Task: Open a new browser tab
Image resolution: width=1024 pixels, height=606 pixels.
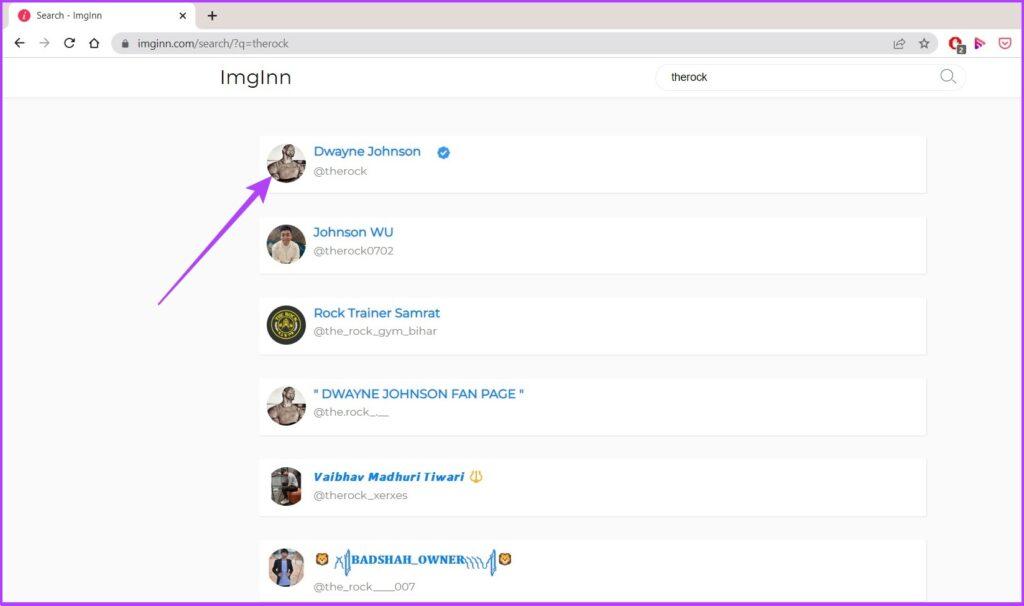Action: pos(212,16)
